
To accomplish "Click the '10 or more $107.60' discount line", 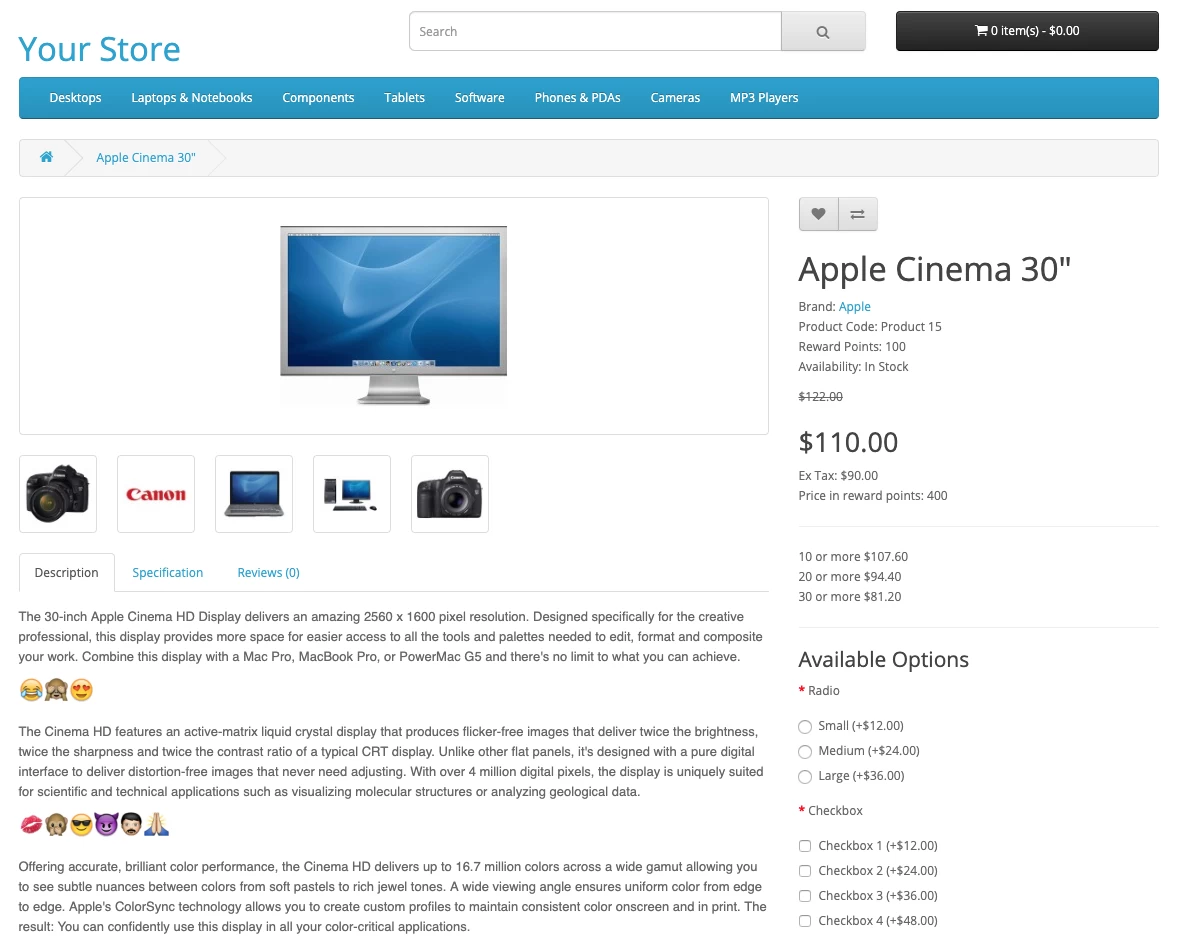I will 853,556.
